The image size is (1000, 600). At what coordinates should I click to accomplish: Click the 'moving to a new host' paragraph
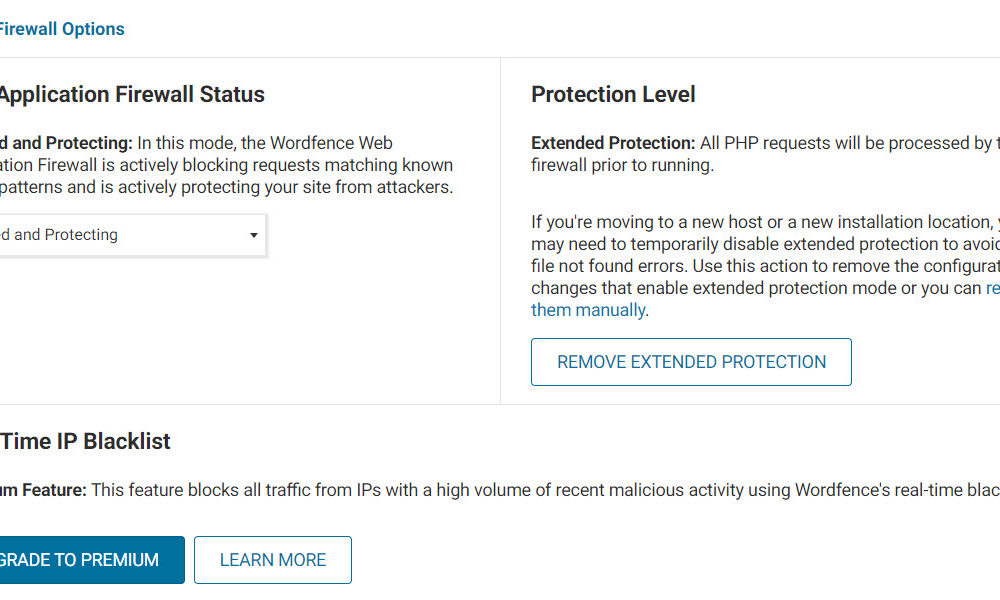(x=760, y=222)
